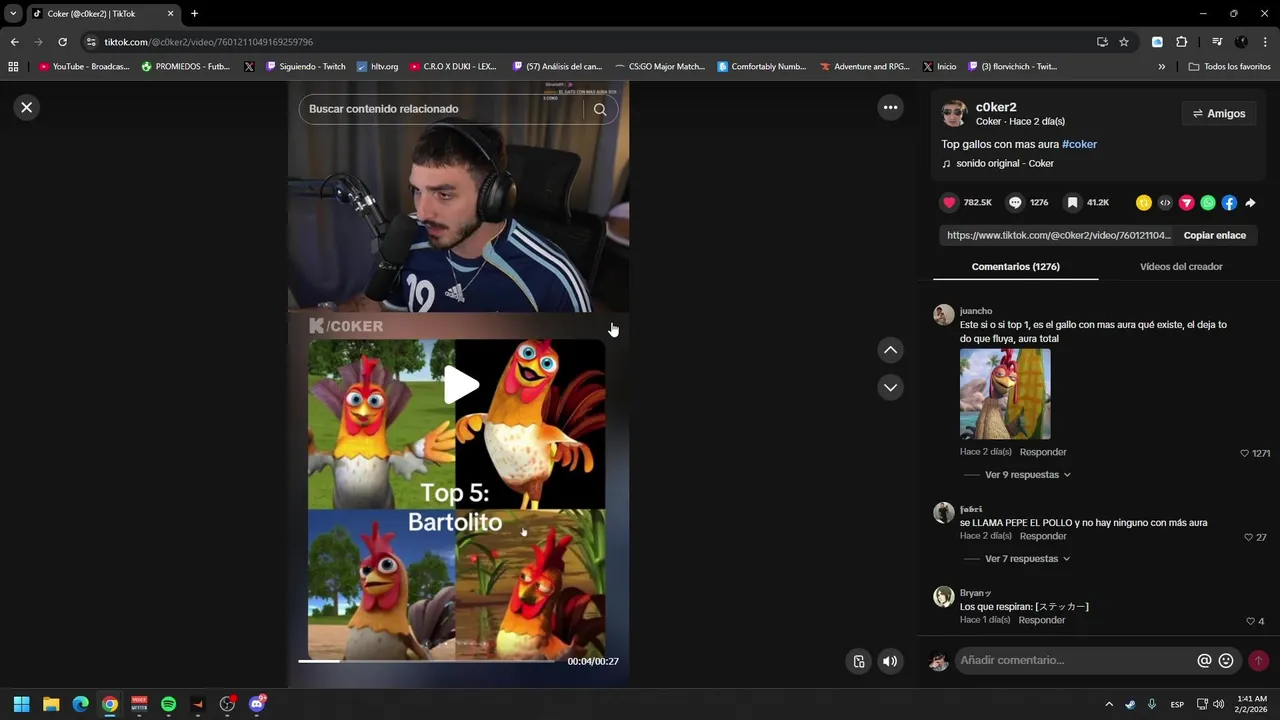Toggle the auto-scroll/miniplayer icon
Image resolution: width=1280 pixels, height=720 pixels.
(x=858, y=661)
